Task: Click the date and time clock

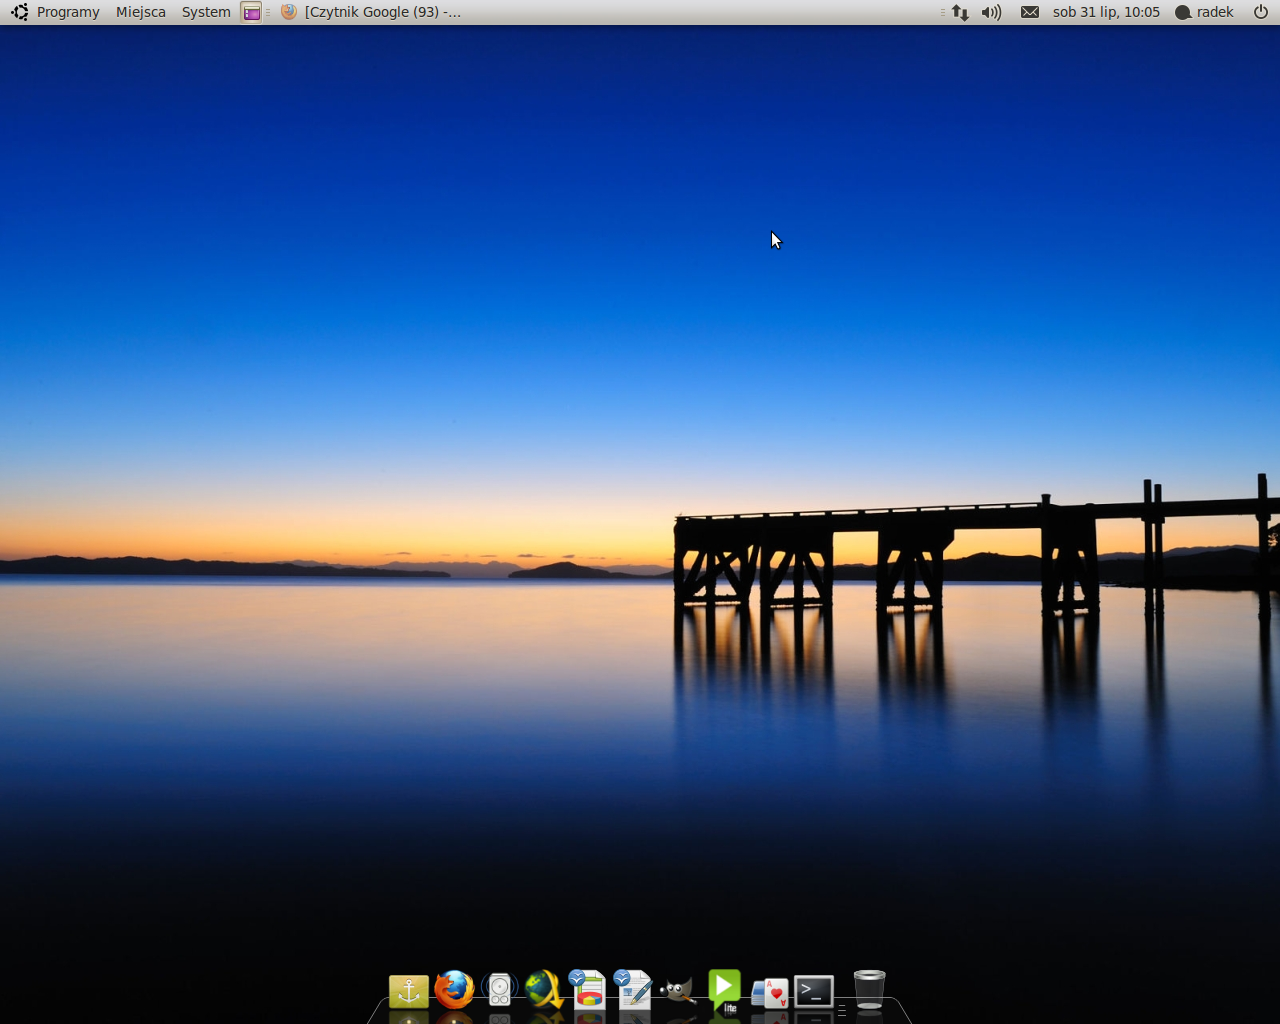Action: [1106, 12]
